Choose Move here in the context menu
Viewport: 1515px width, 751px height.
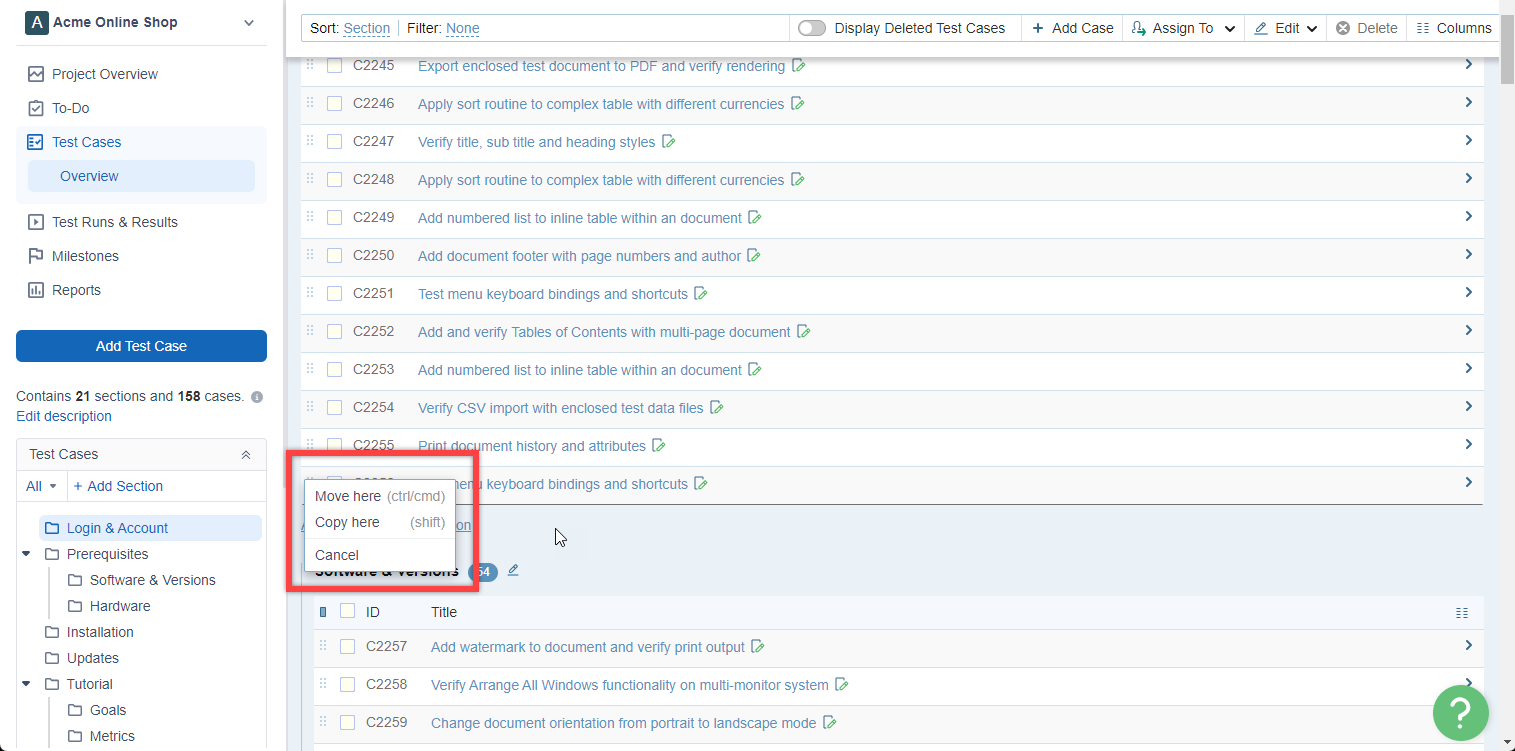[x=348, y=496]
